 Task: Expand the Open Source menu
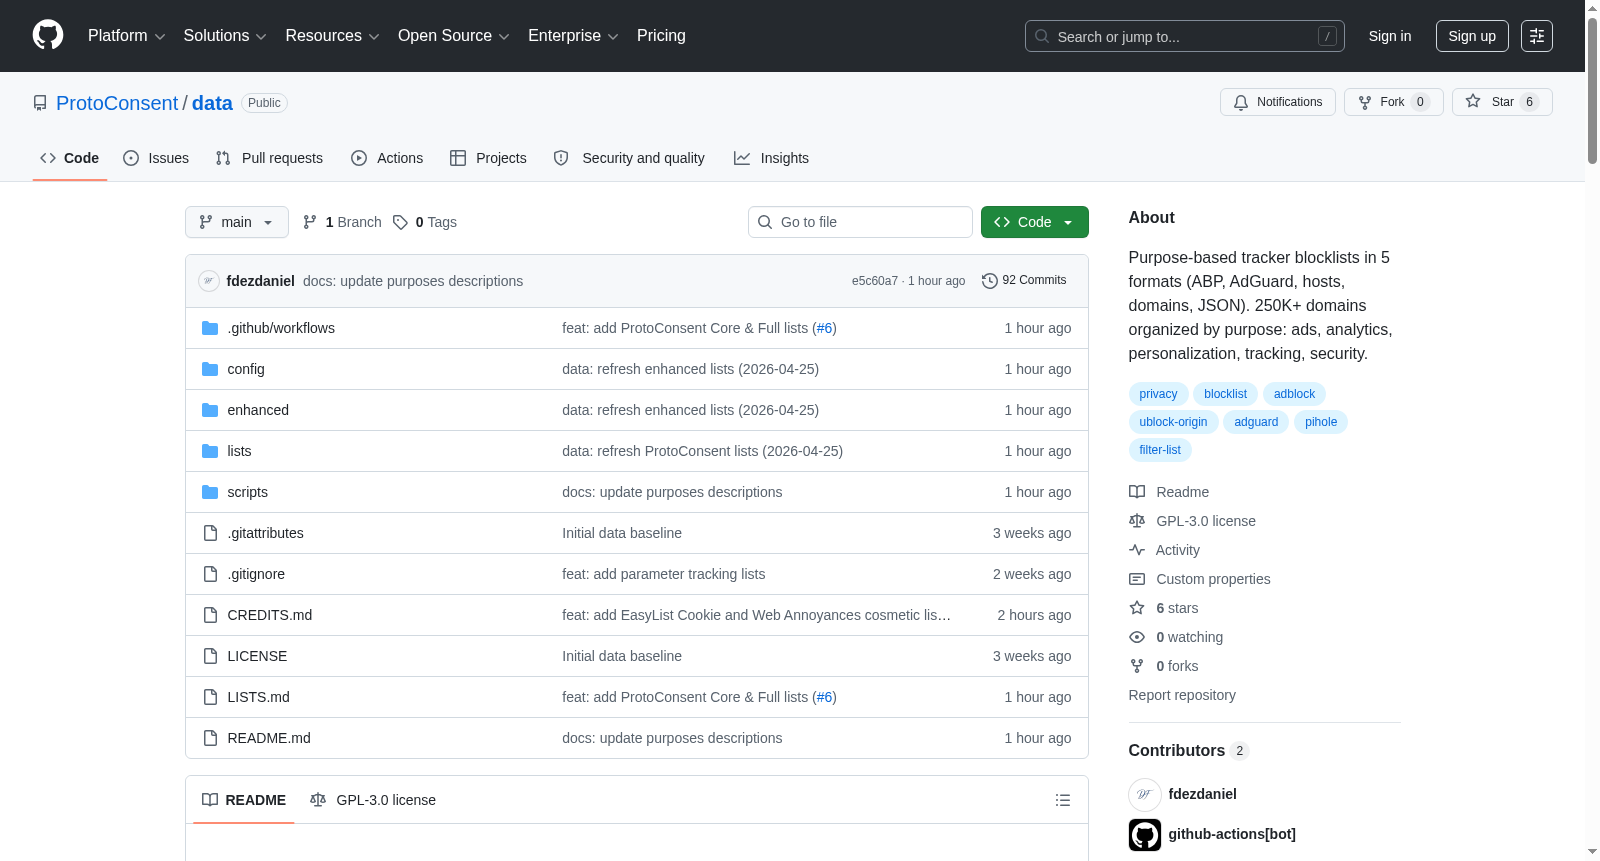pyautogui.click(x=454, y=36)
